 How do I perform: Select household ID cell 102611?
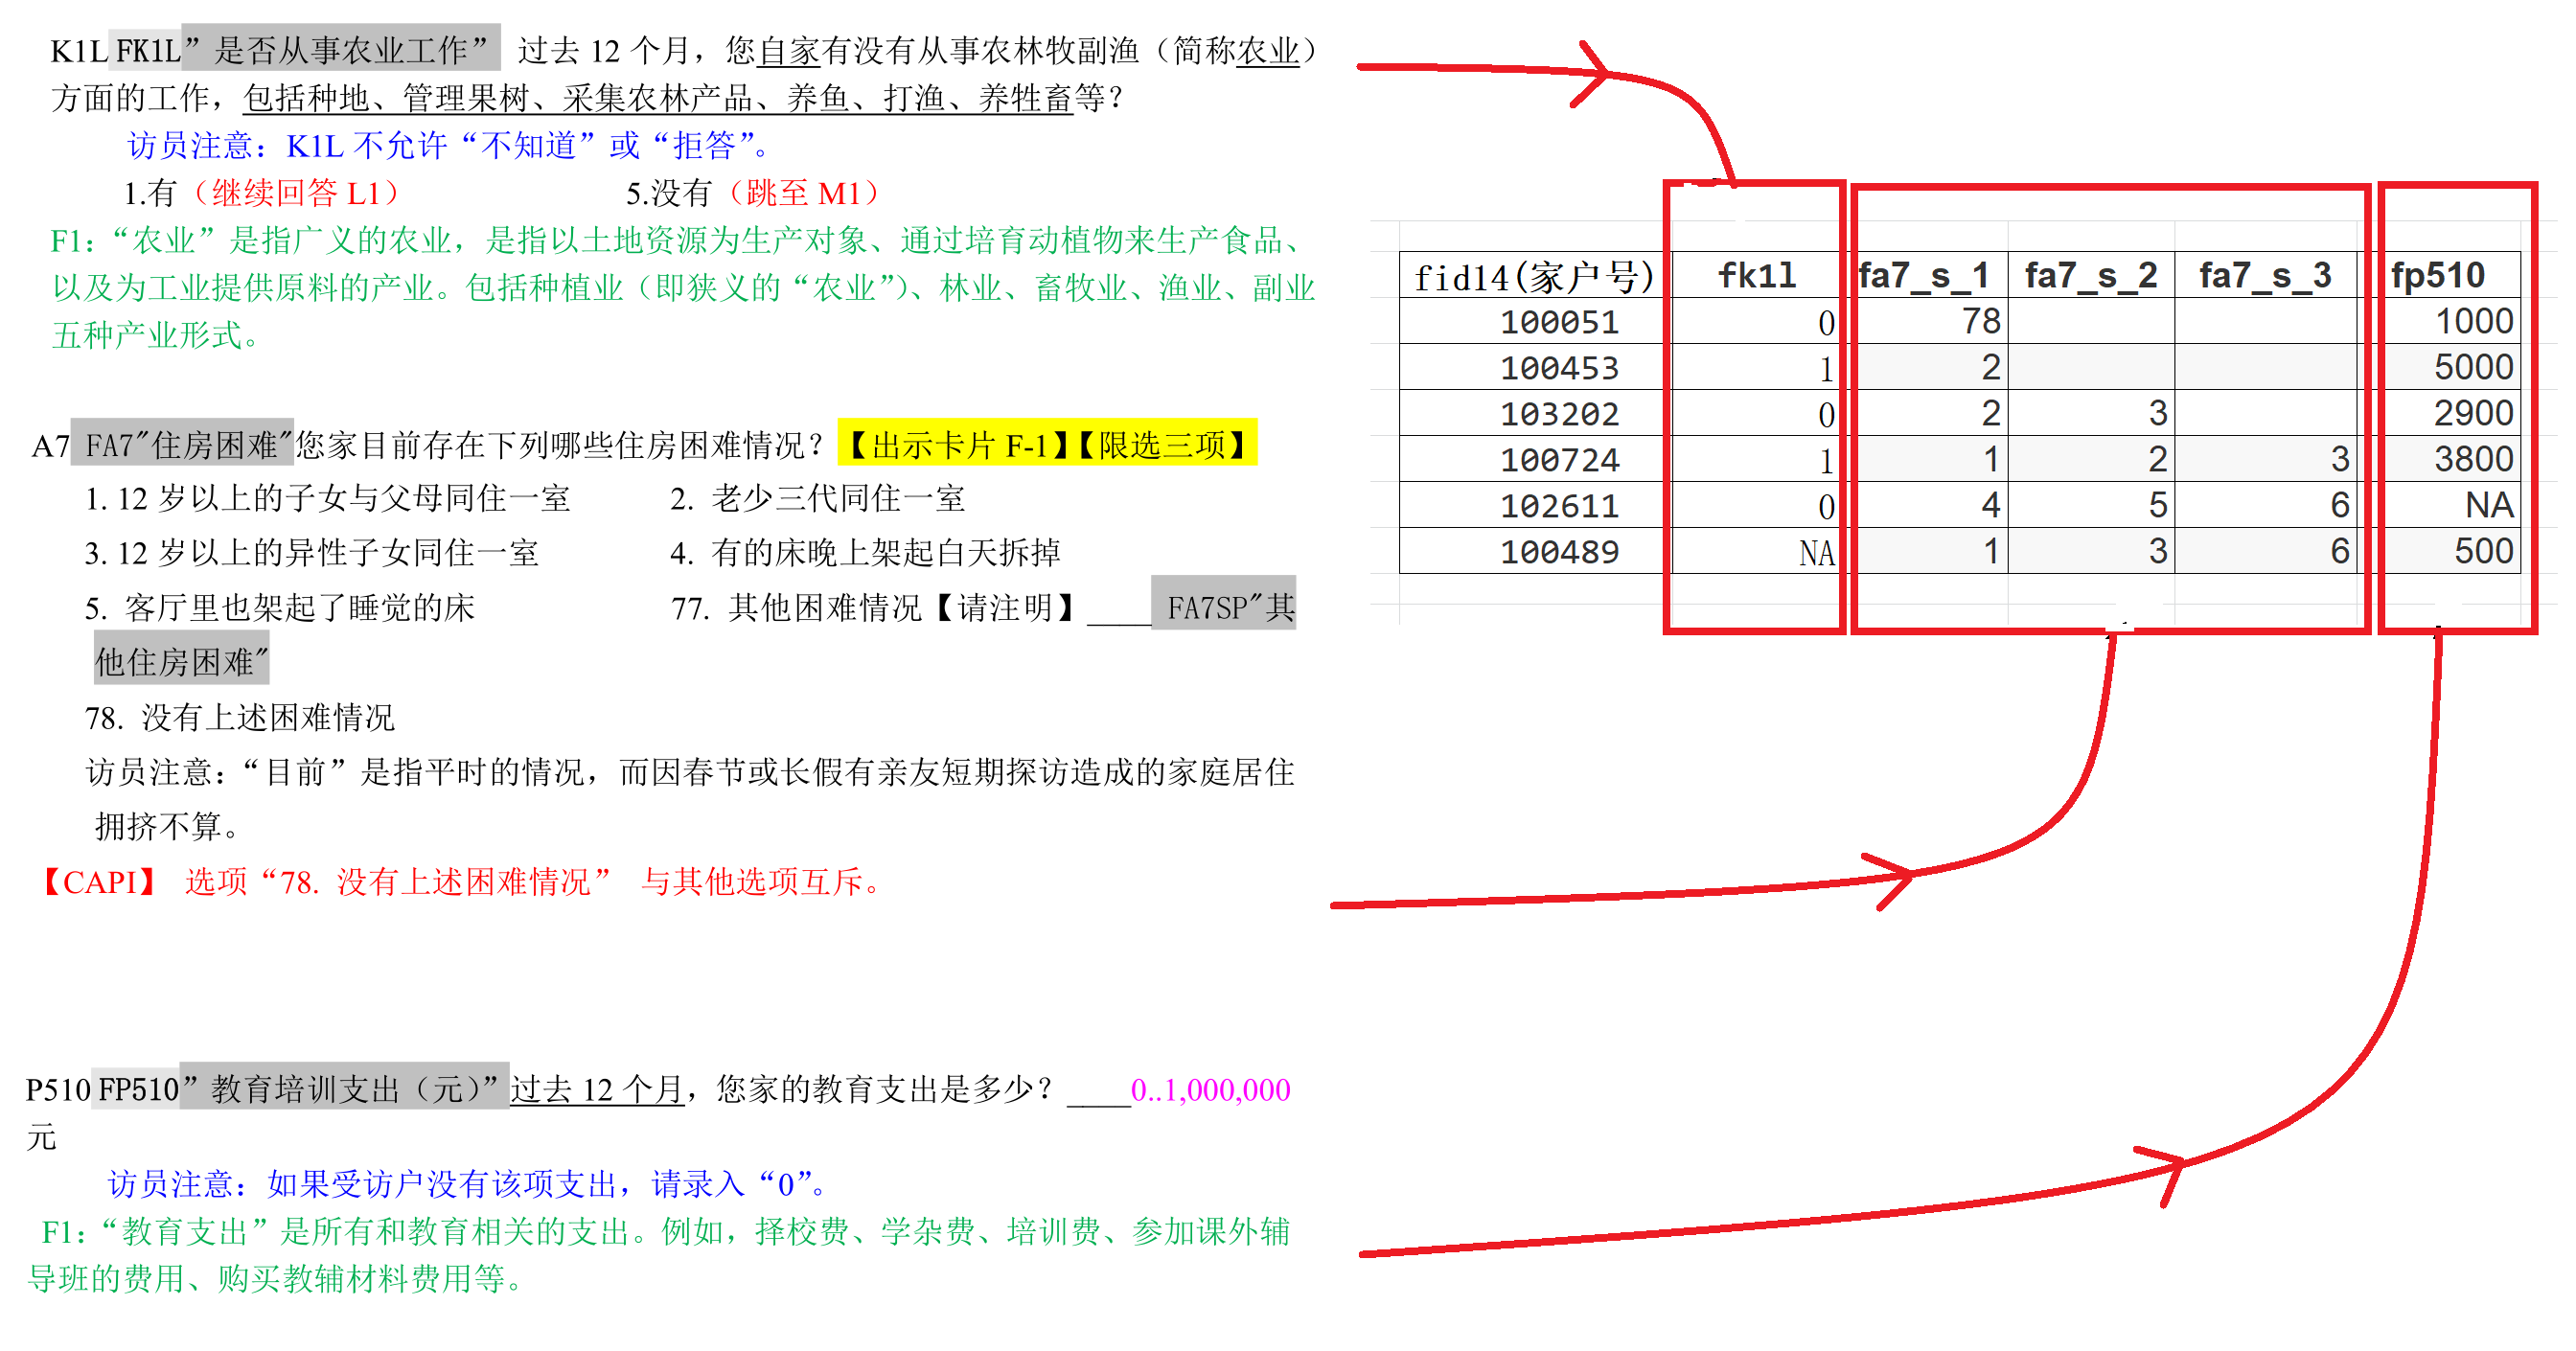[1558, 506]
